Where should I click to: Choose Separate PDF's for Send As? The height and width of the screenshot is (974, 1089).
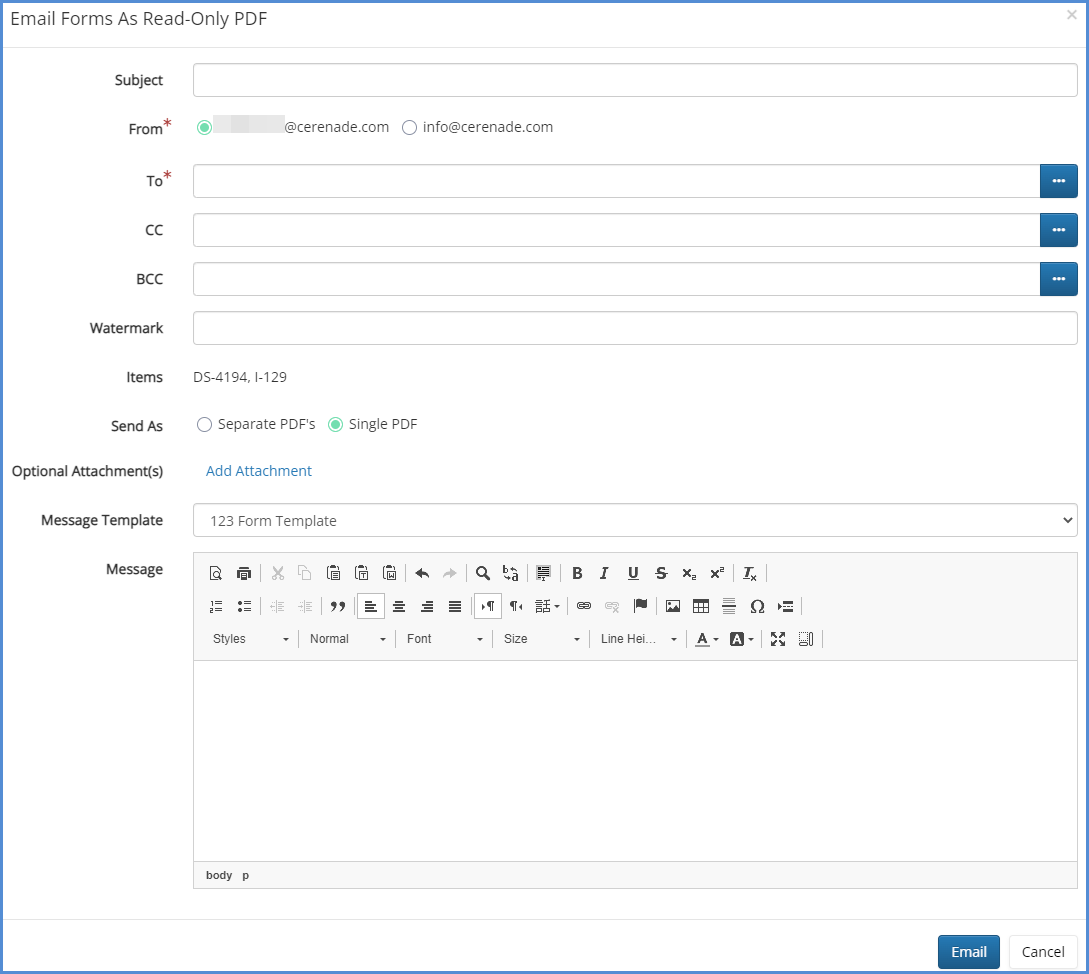[205, 424]
